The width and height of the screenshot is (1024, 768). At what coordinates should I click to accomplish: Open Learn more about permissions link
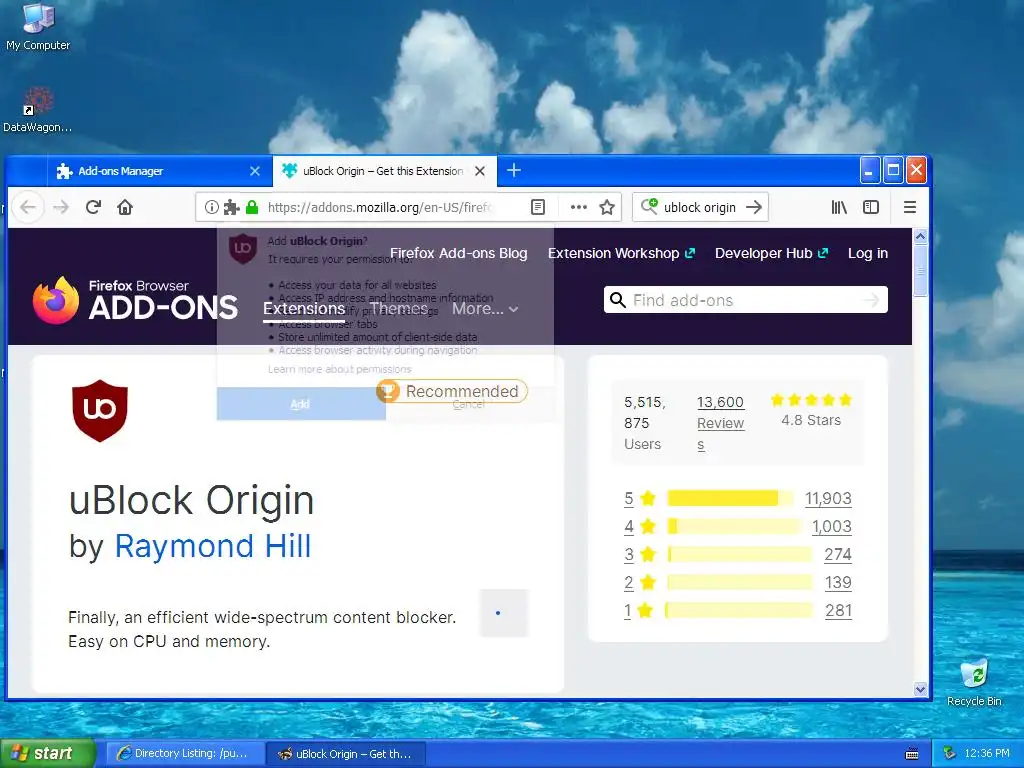(x=340, y=369)
